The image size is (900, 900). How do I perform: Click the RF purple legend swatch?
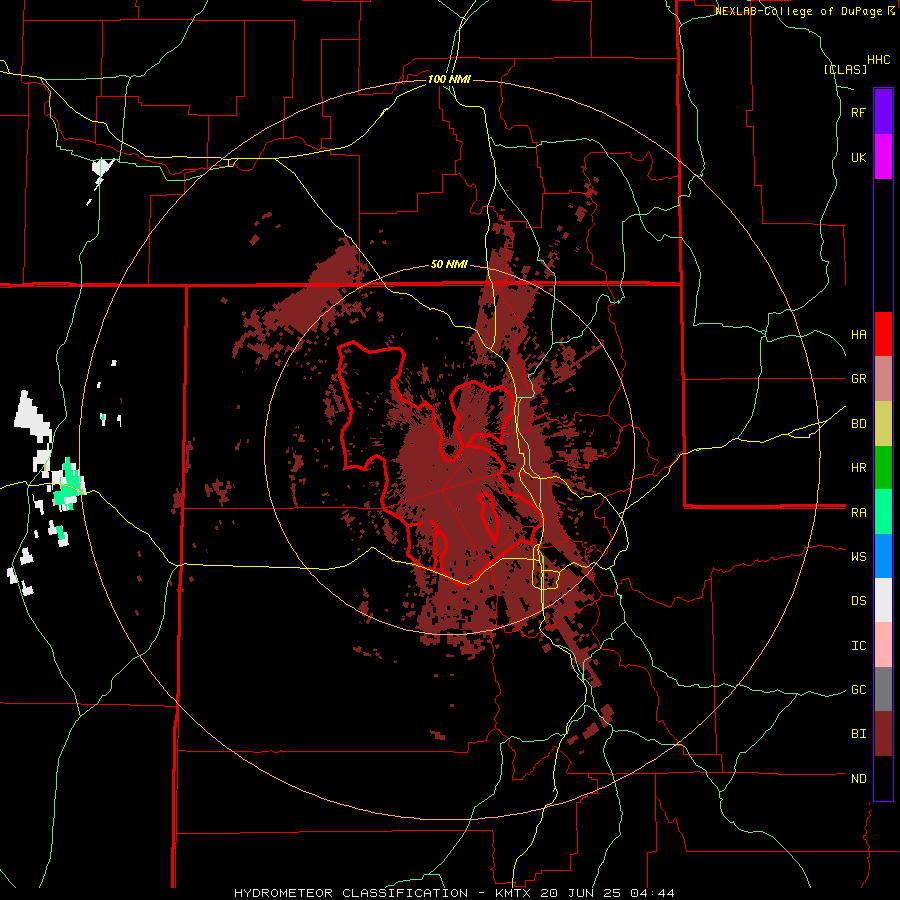(x=883, y=112)
